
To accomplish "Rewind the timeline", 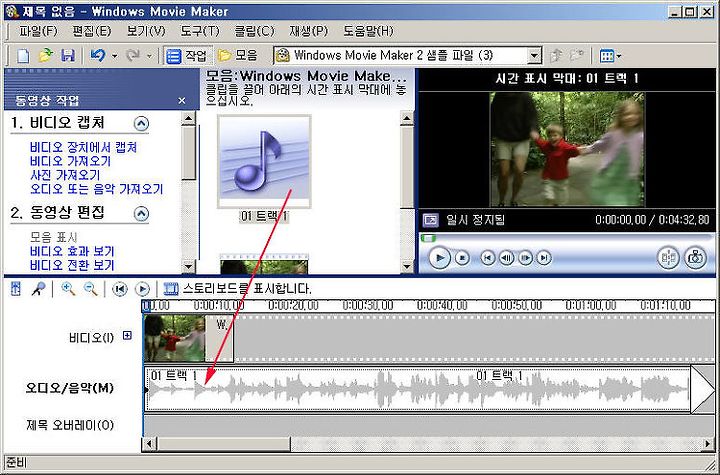I will point(120,289).
